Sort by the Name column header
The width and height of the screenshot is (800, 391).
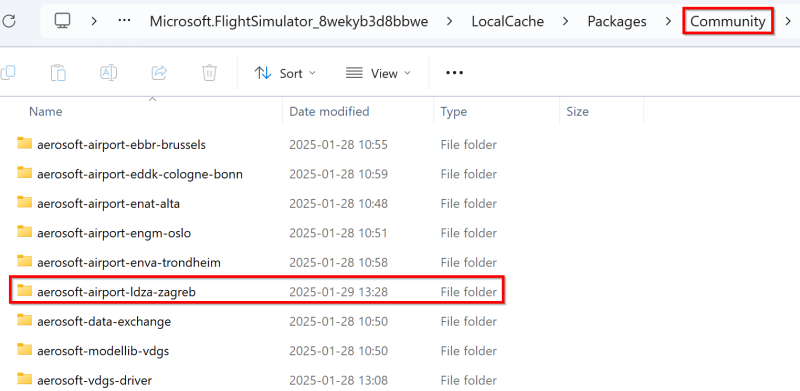coord(45,111)
